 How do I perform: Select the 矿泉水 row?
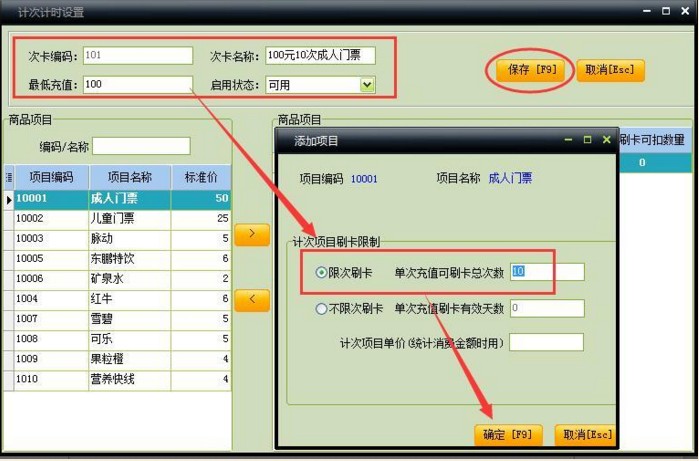tap(117, 279)
